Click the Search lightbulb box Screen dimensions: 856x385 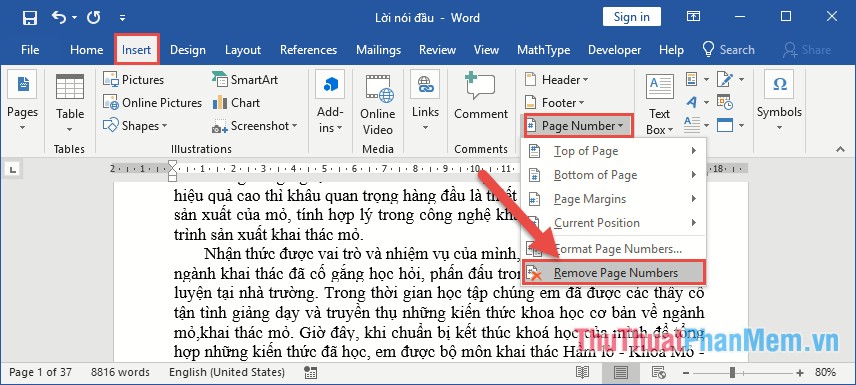(x=728, y=50)
